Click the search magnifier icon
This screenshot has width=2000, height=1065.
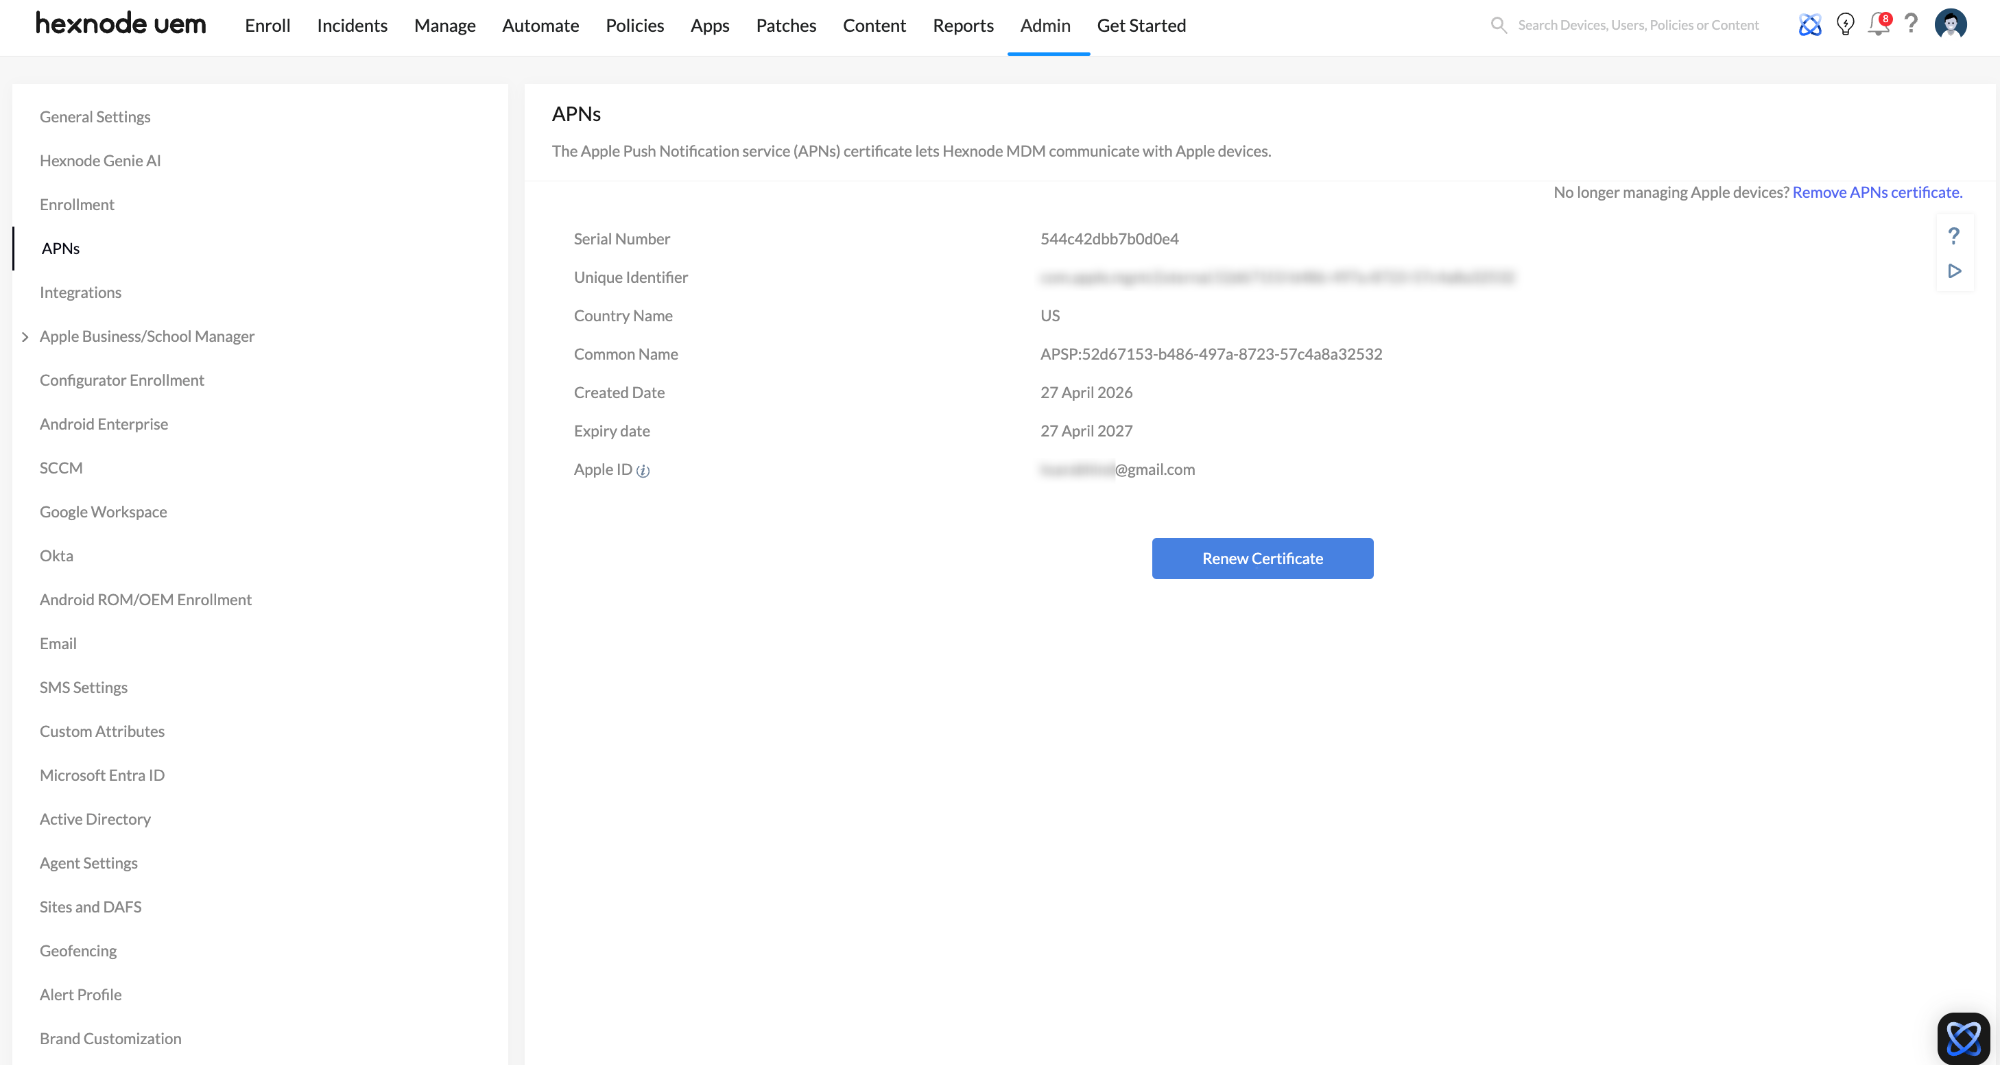tap(1499, 25)
